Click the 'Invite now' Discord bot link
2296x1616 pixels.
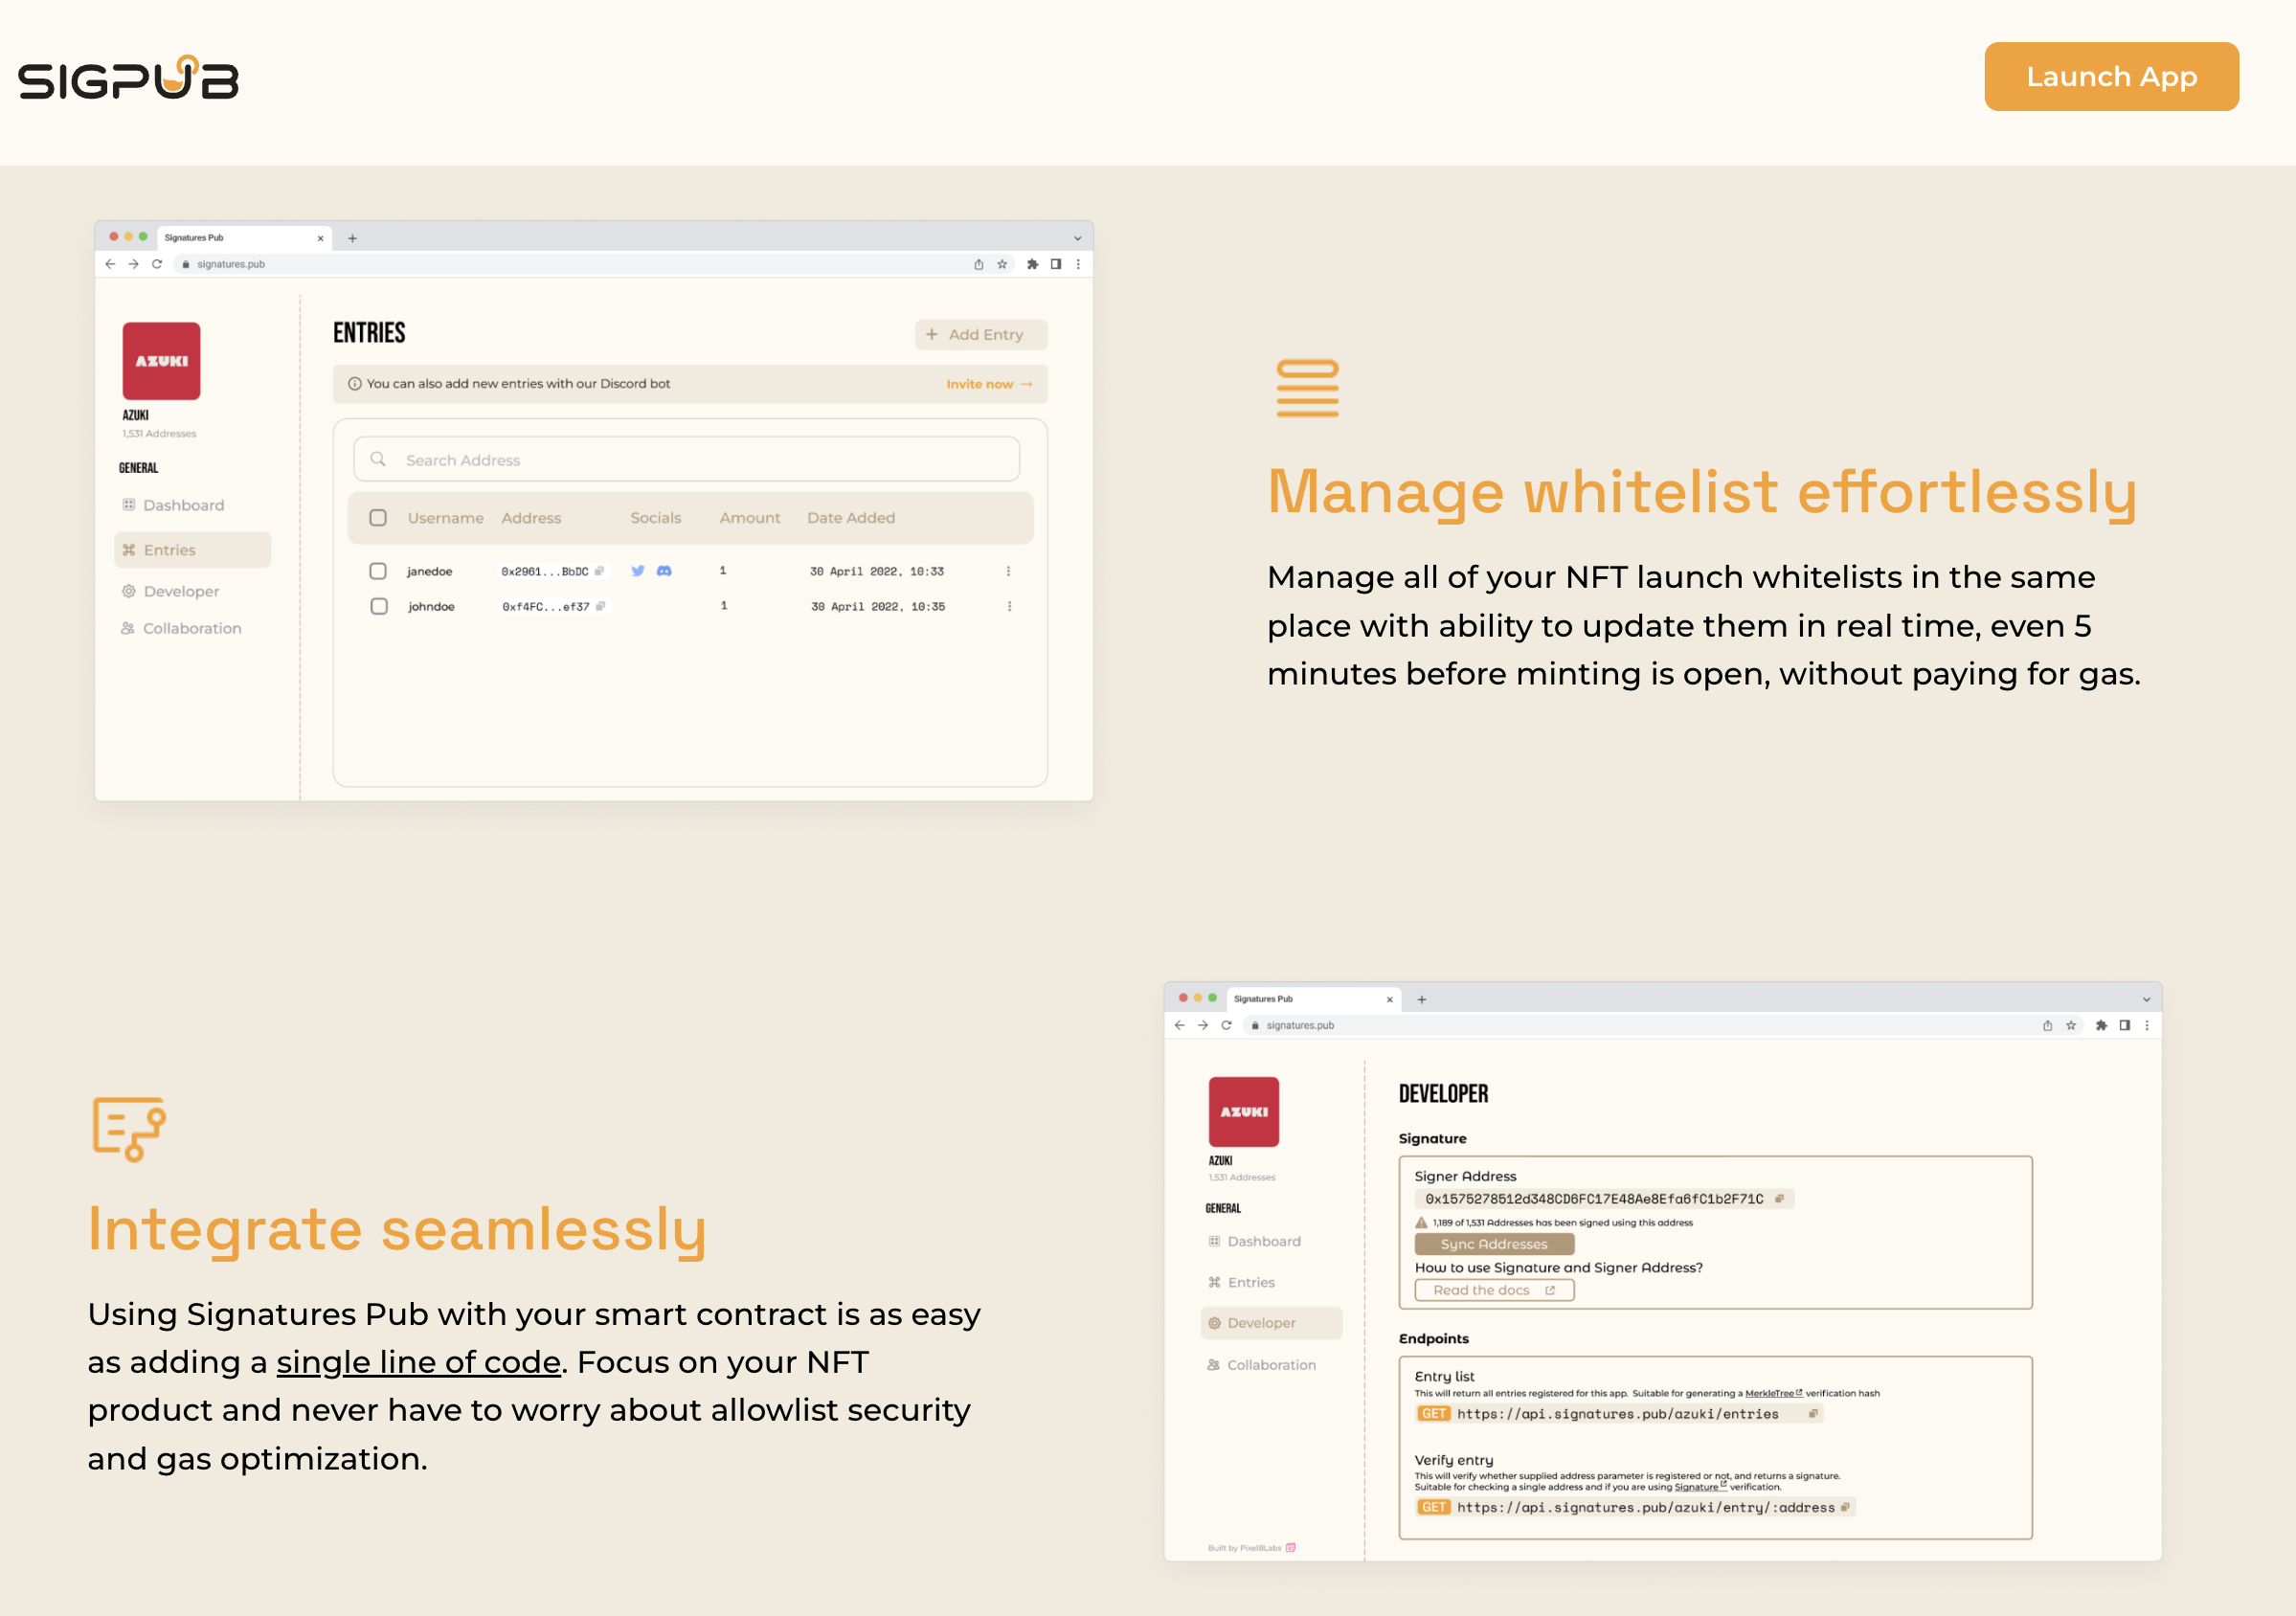point(989,384)
